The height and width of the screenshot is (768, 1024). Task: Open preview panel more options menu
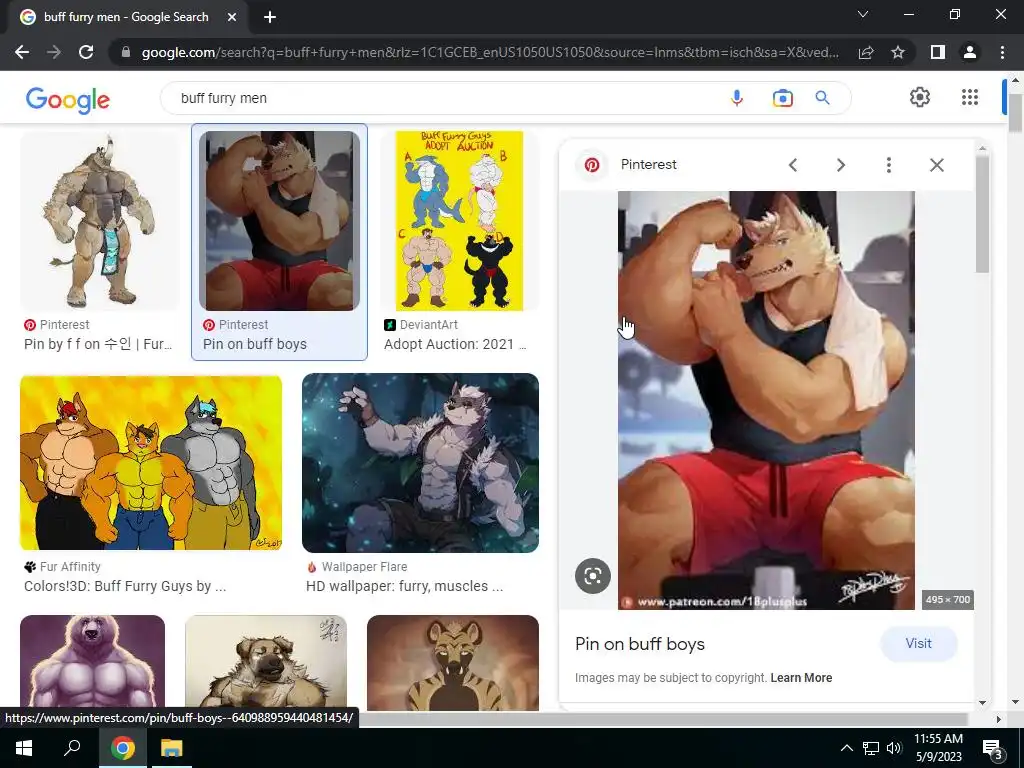coord(889,165)
